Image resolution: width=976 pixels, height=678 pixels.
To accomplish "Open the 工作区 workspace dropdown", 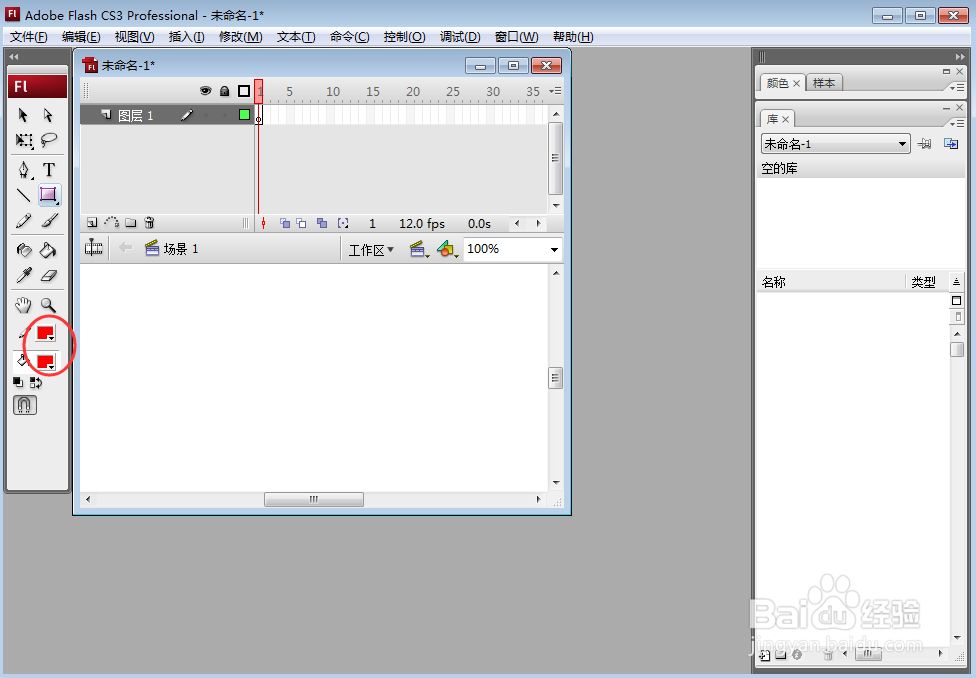I will (371, 250).
